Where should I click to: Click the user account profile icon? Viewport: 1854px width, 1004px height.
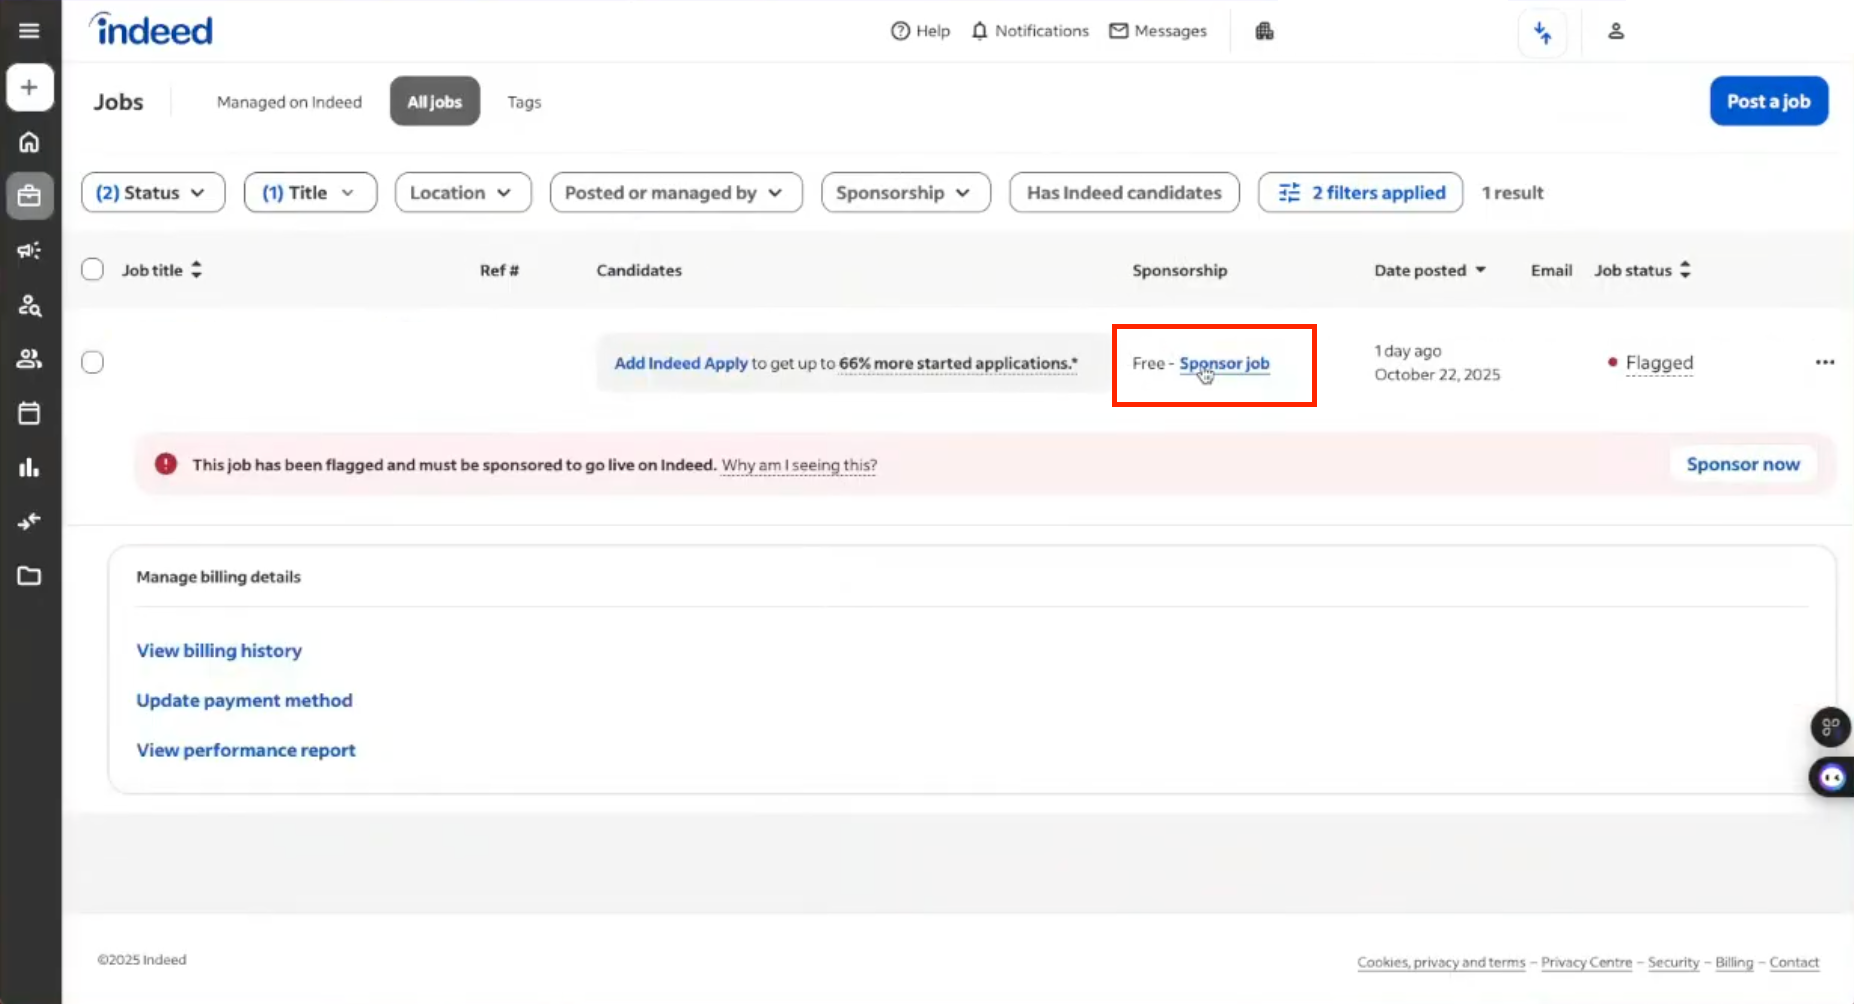1615,31
